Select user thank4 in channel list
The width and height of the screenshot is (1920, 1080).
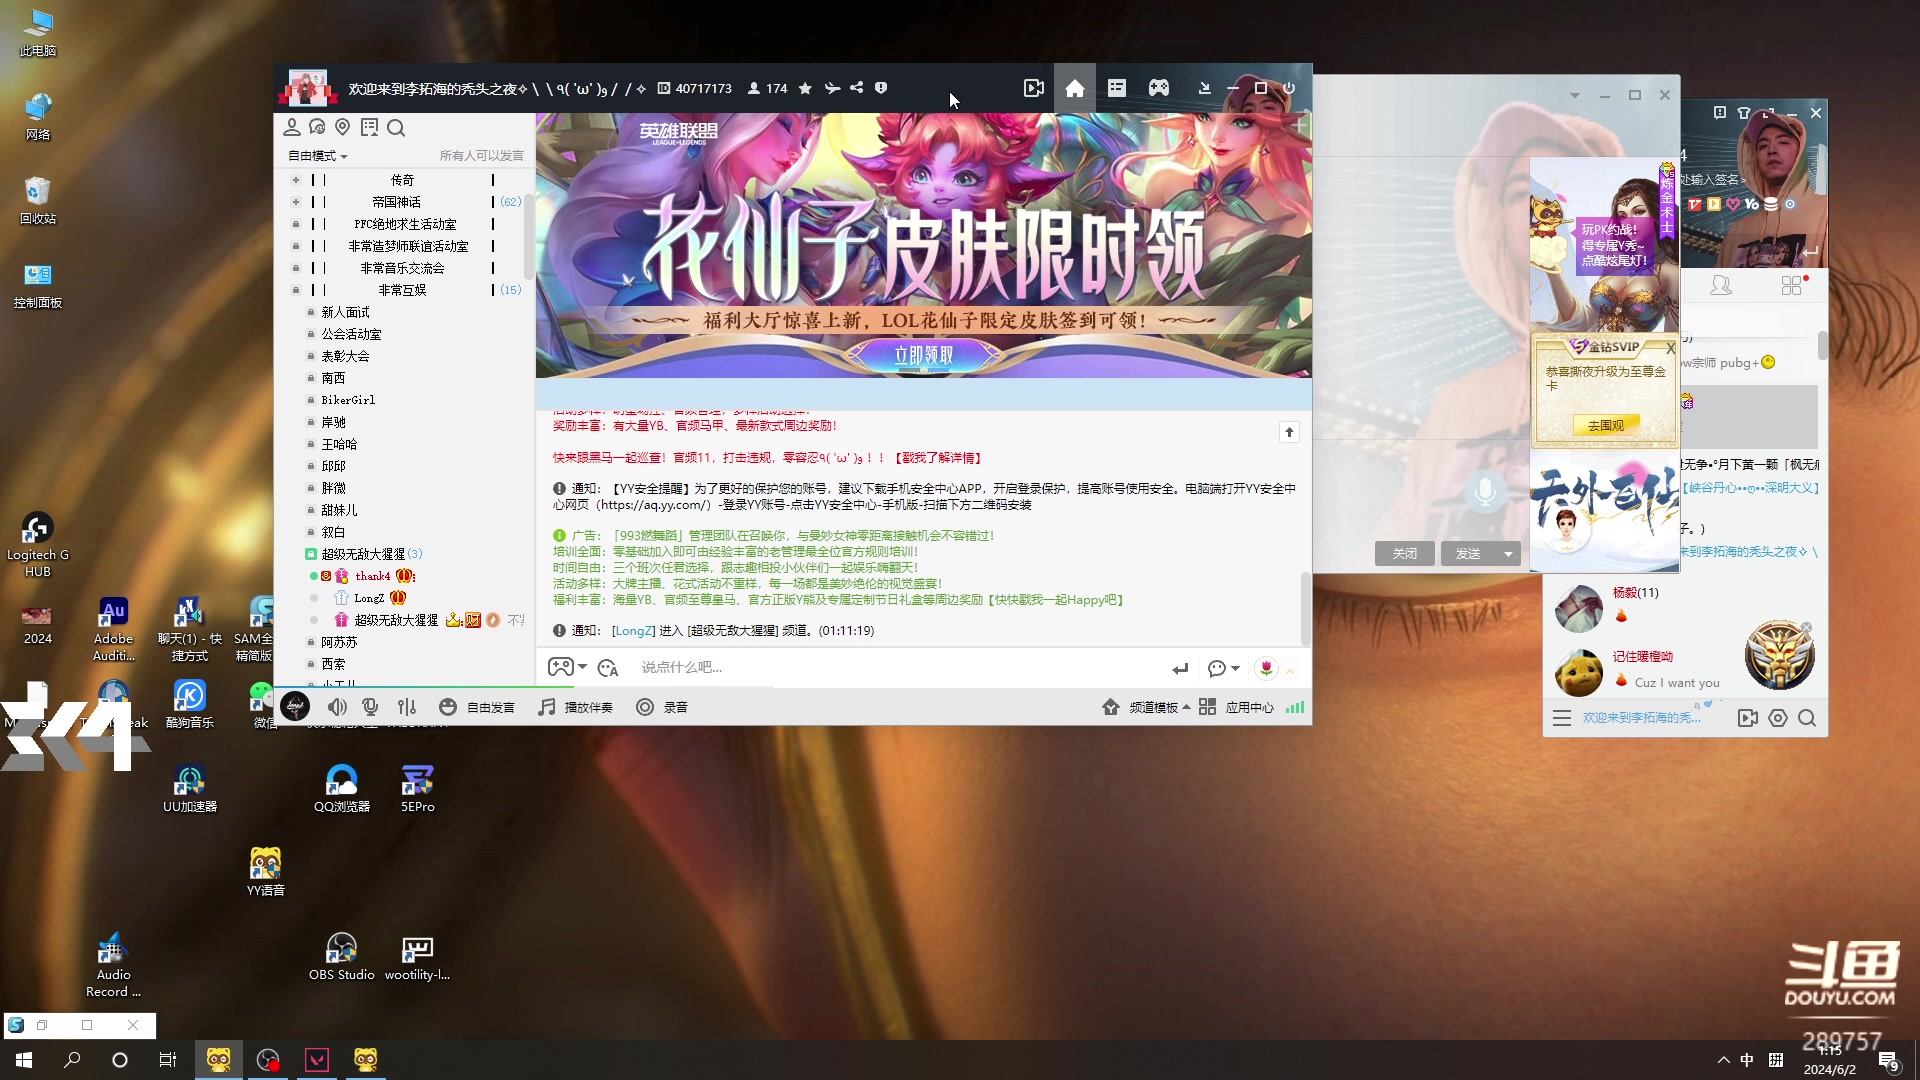pyautogui.click(x=372, y=576)
